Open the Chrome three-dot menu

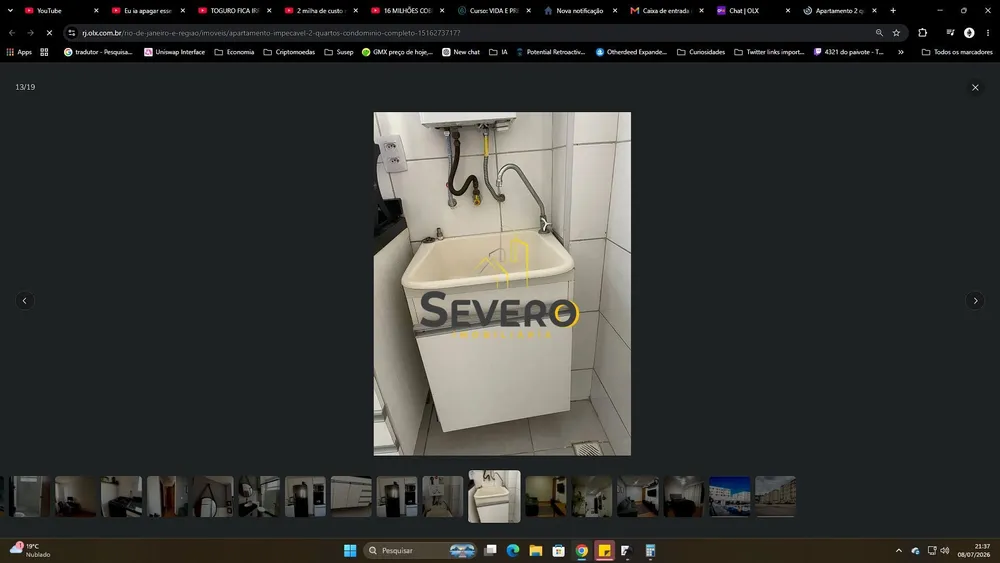(x=988, y=33)
